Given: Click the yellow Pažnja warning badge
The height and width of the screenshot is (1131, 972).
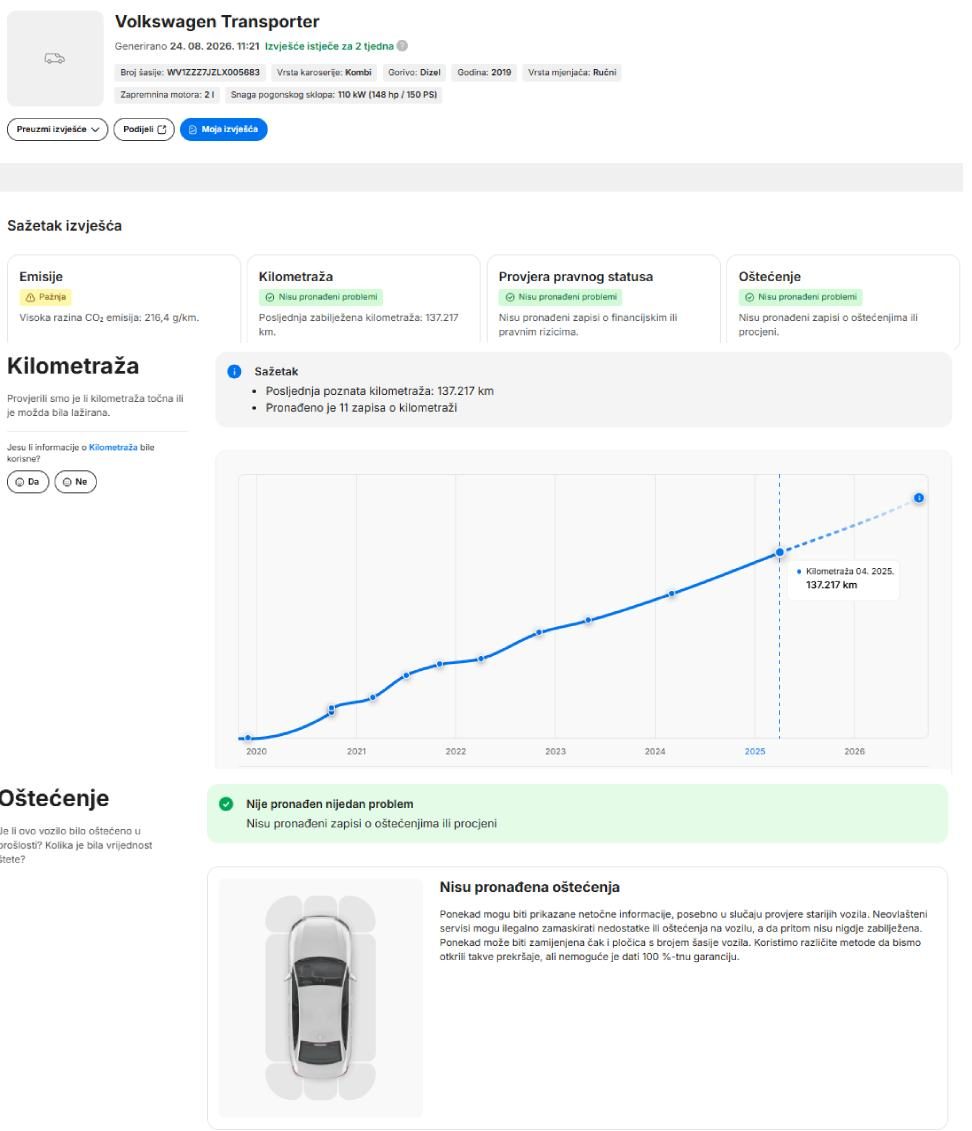Looking at the screenshot, I should click(45, 297).
